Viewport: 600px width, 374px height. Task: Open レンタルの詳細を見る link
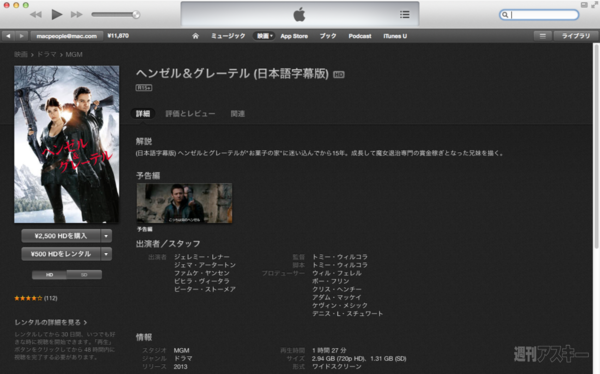tap(51, 322)
